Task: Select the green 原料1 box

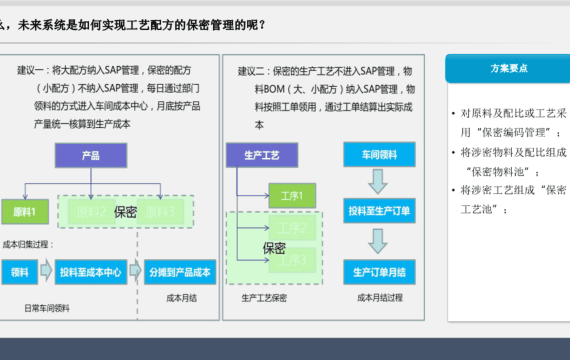Action: tap(25, 211)
